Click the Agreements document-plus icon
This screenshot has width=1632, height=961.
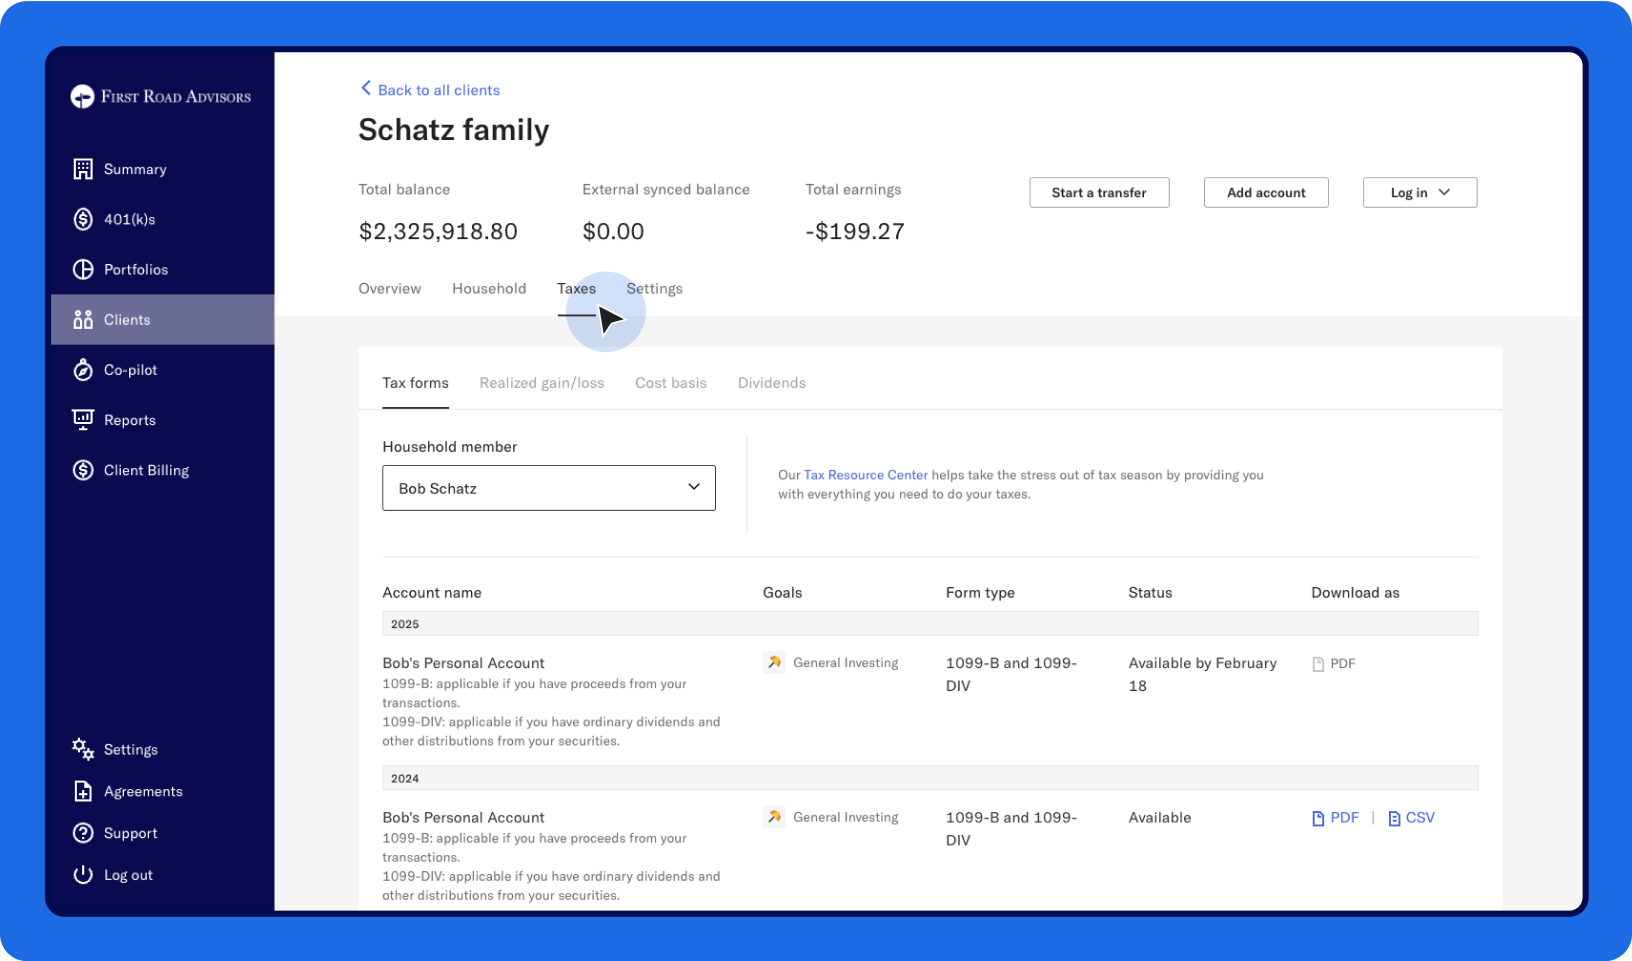pos(83,791)
